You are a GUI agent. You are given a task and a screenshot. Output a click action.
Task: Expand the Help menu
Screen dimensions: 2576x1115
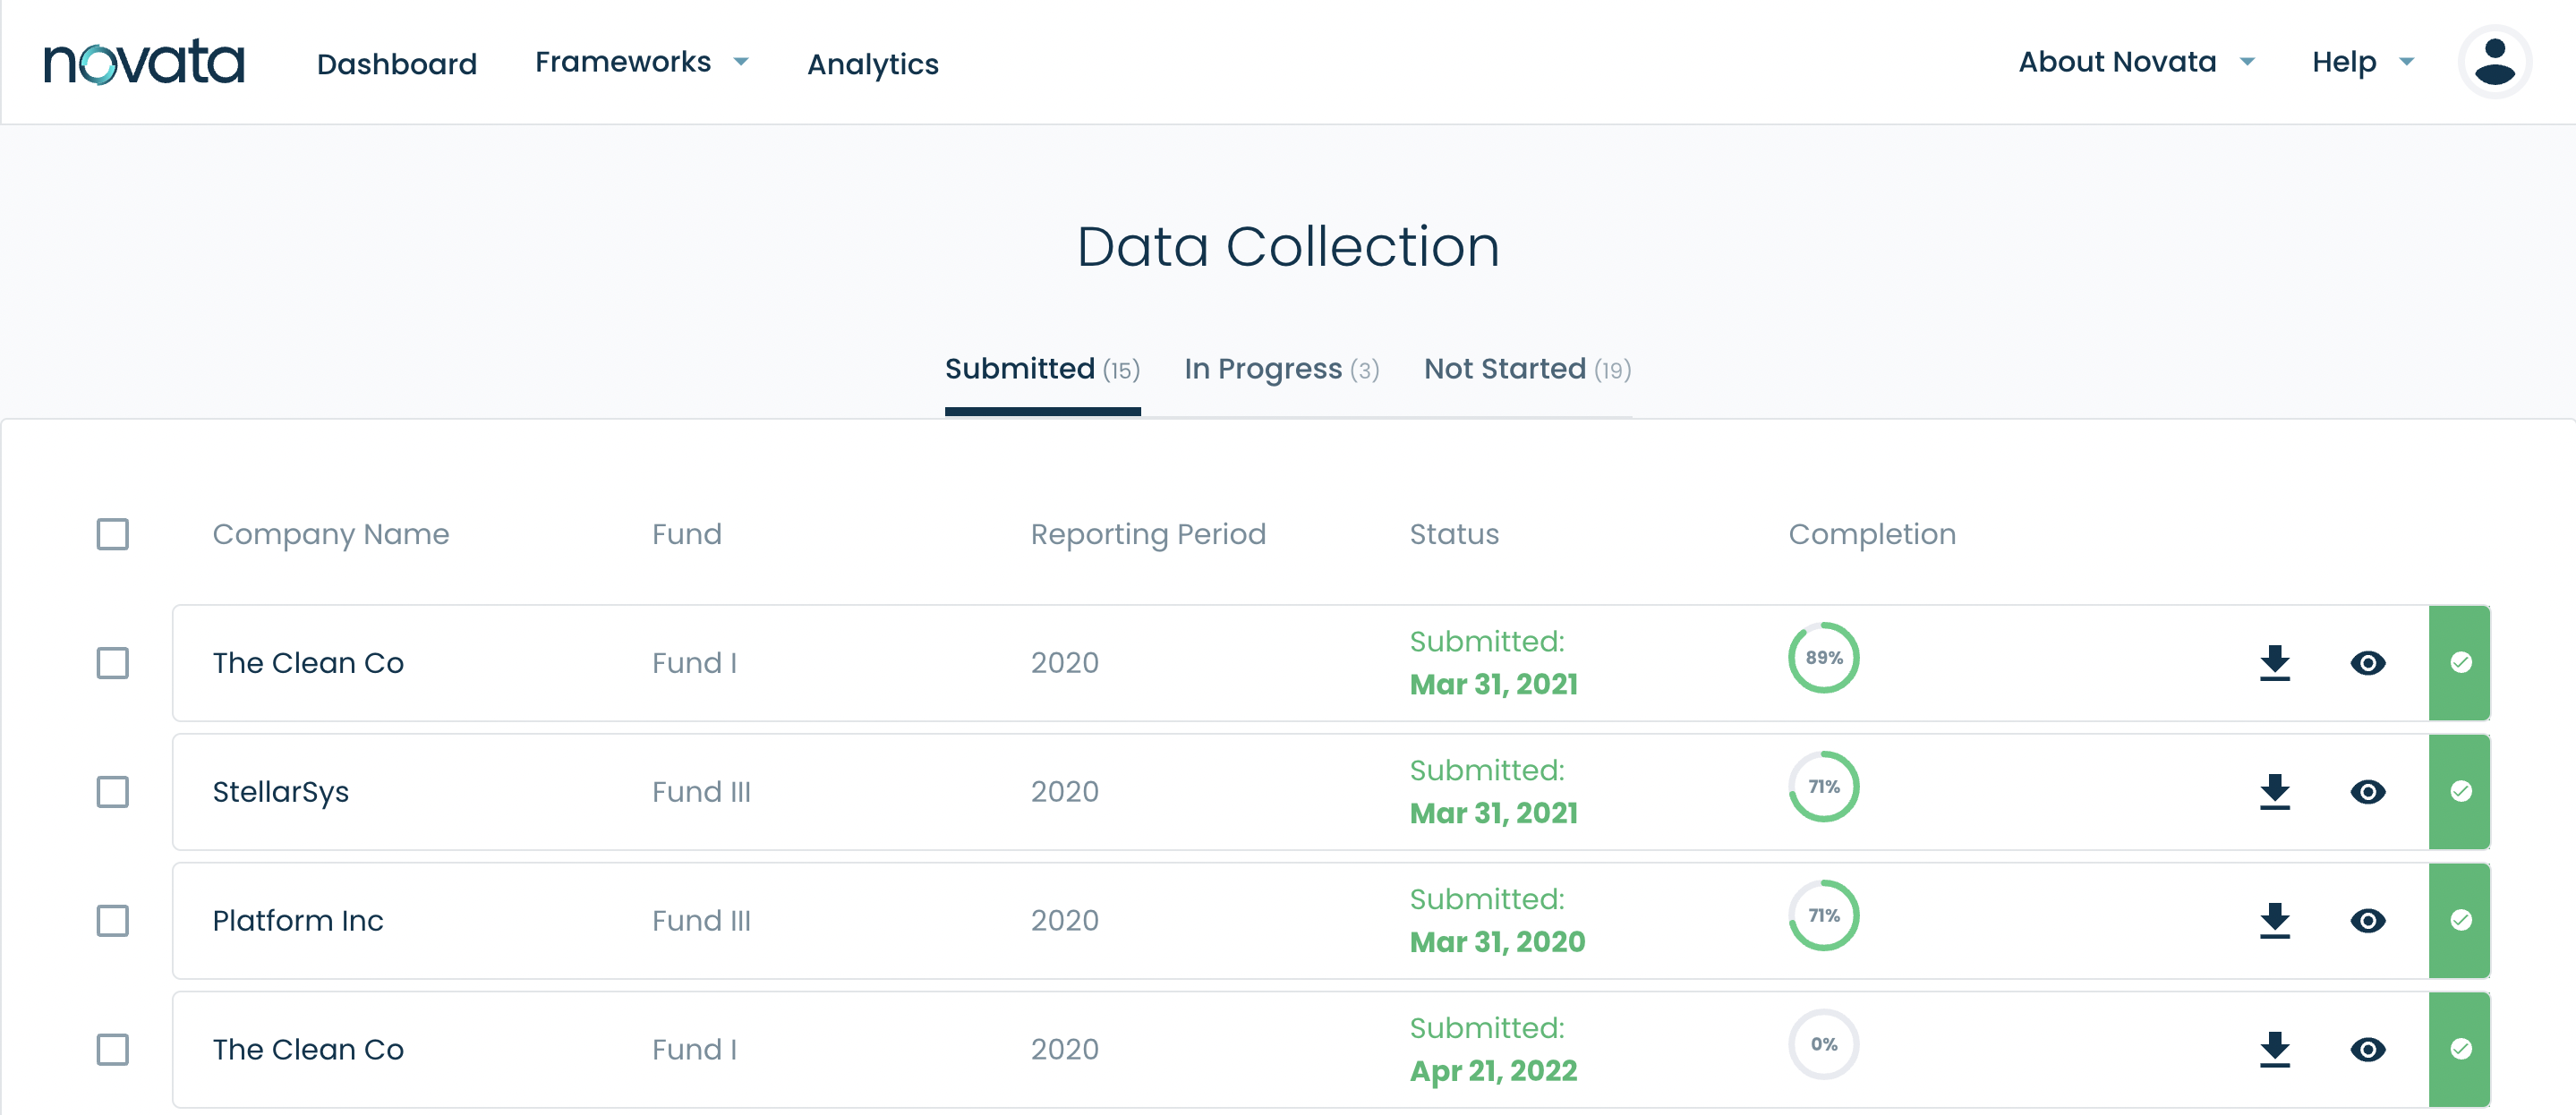pyautogui.click(x=2362, y=61)
